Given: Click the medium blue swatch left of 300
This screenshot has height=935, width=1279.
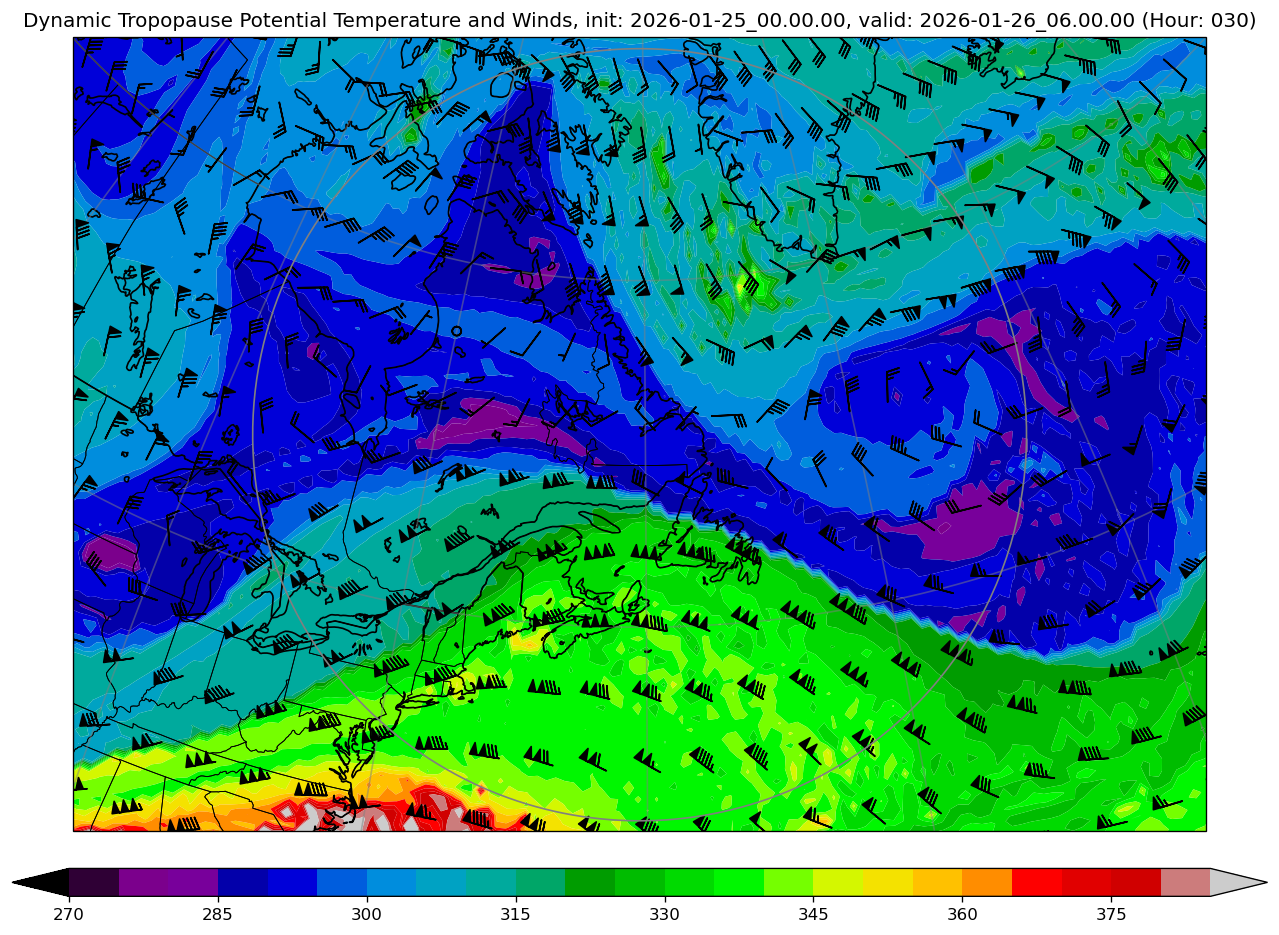Looking at the screenshot, I should pyautogui.click(x=342, y=882).
